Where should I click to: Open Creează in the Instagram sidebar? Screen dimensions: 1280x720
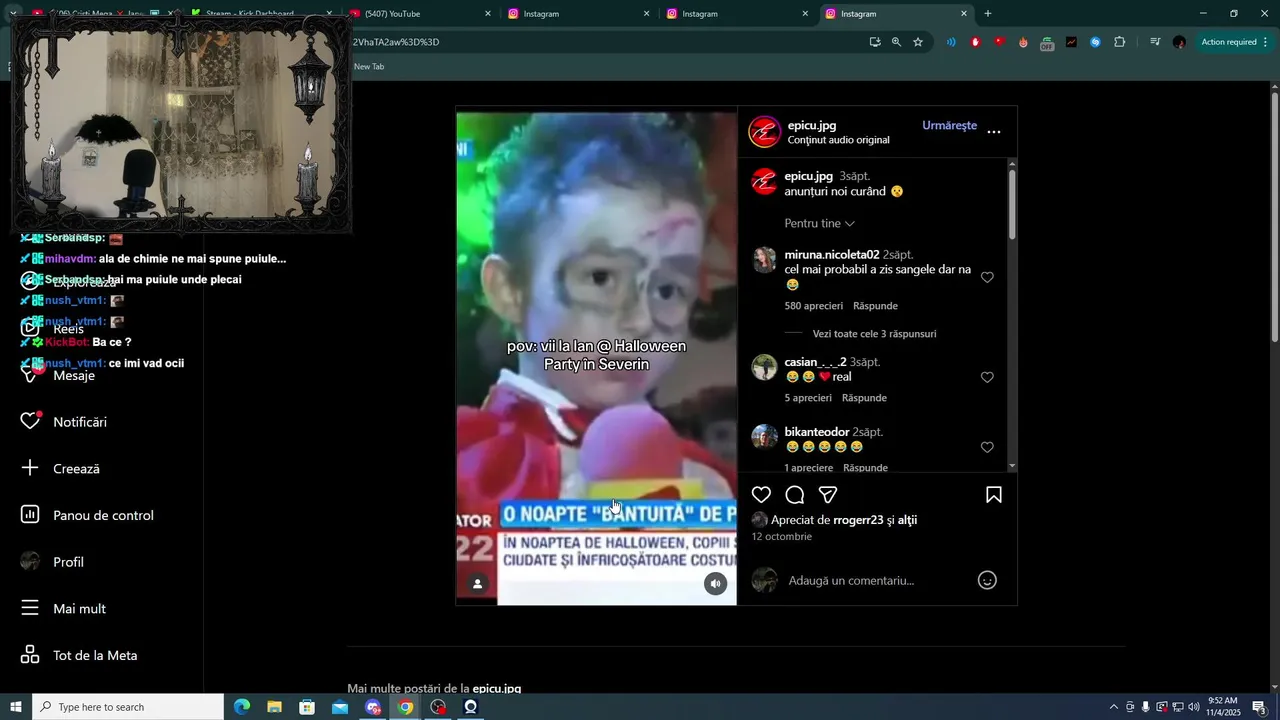[x=61, y=469]
